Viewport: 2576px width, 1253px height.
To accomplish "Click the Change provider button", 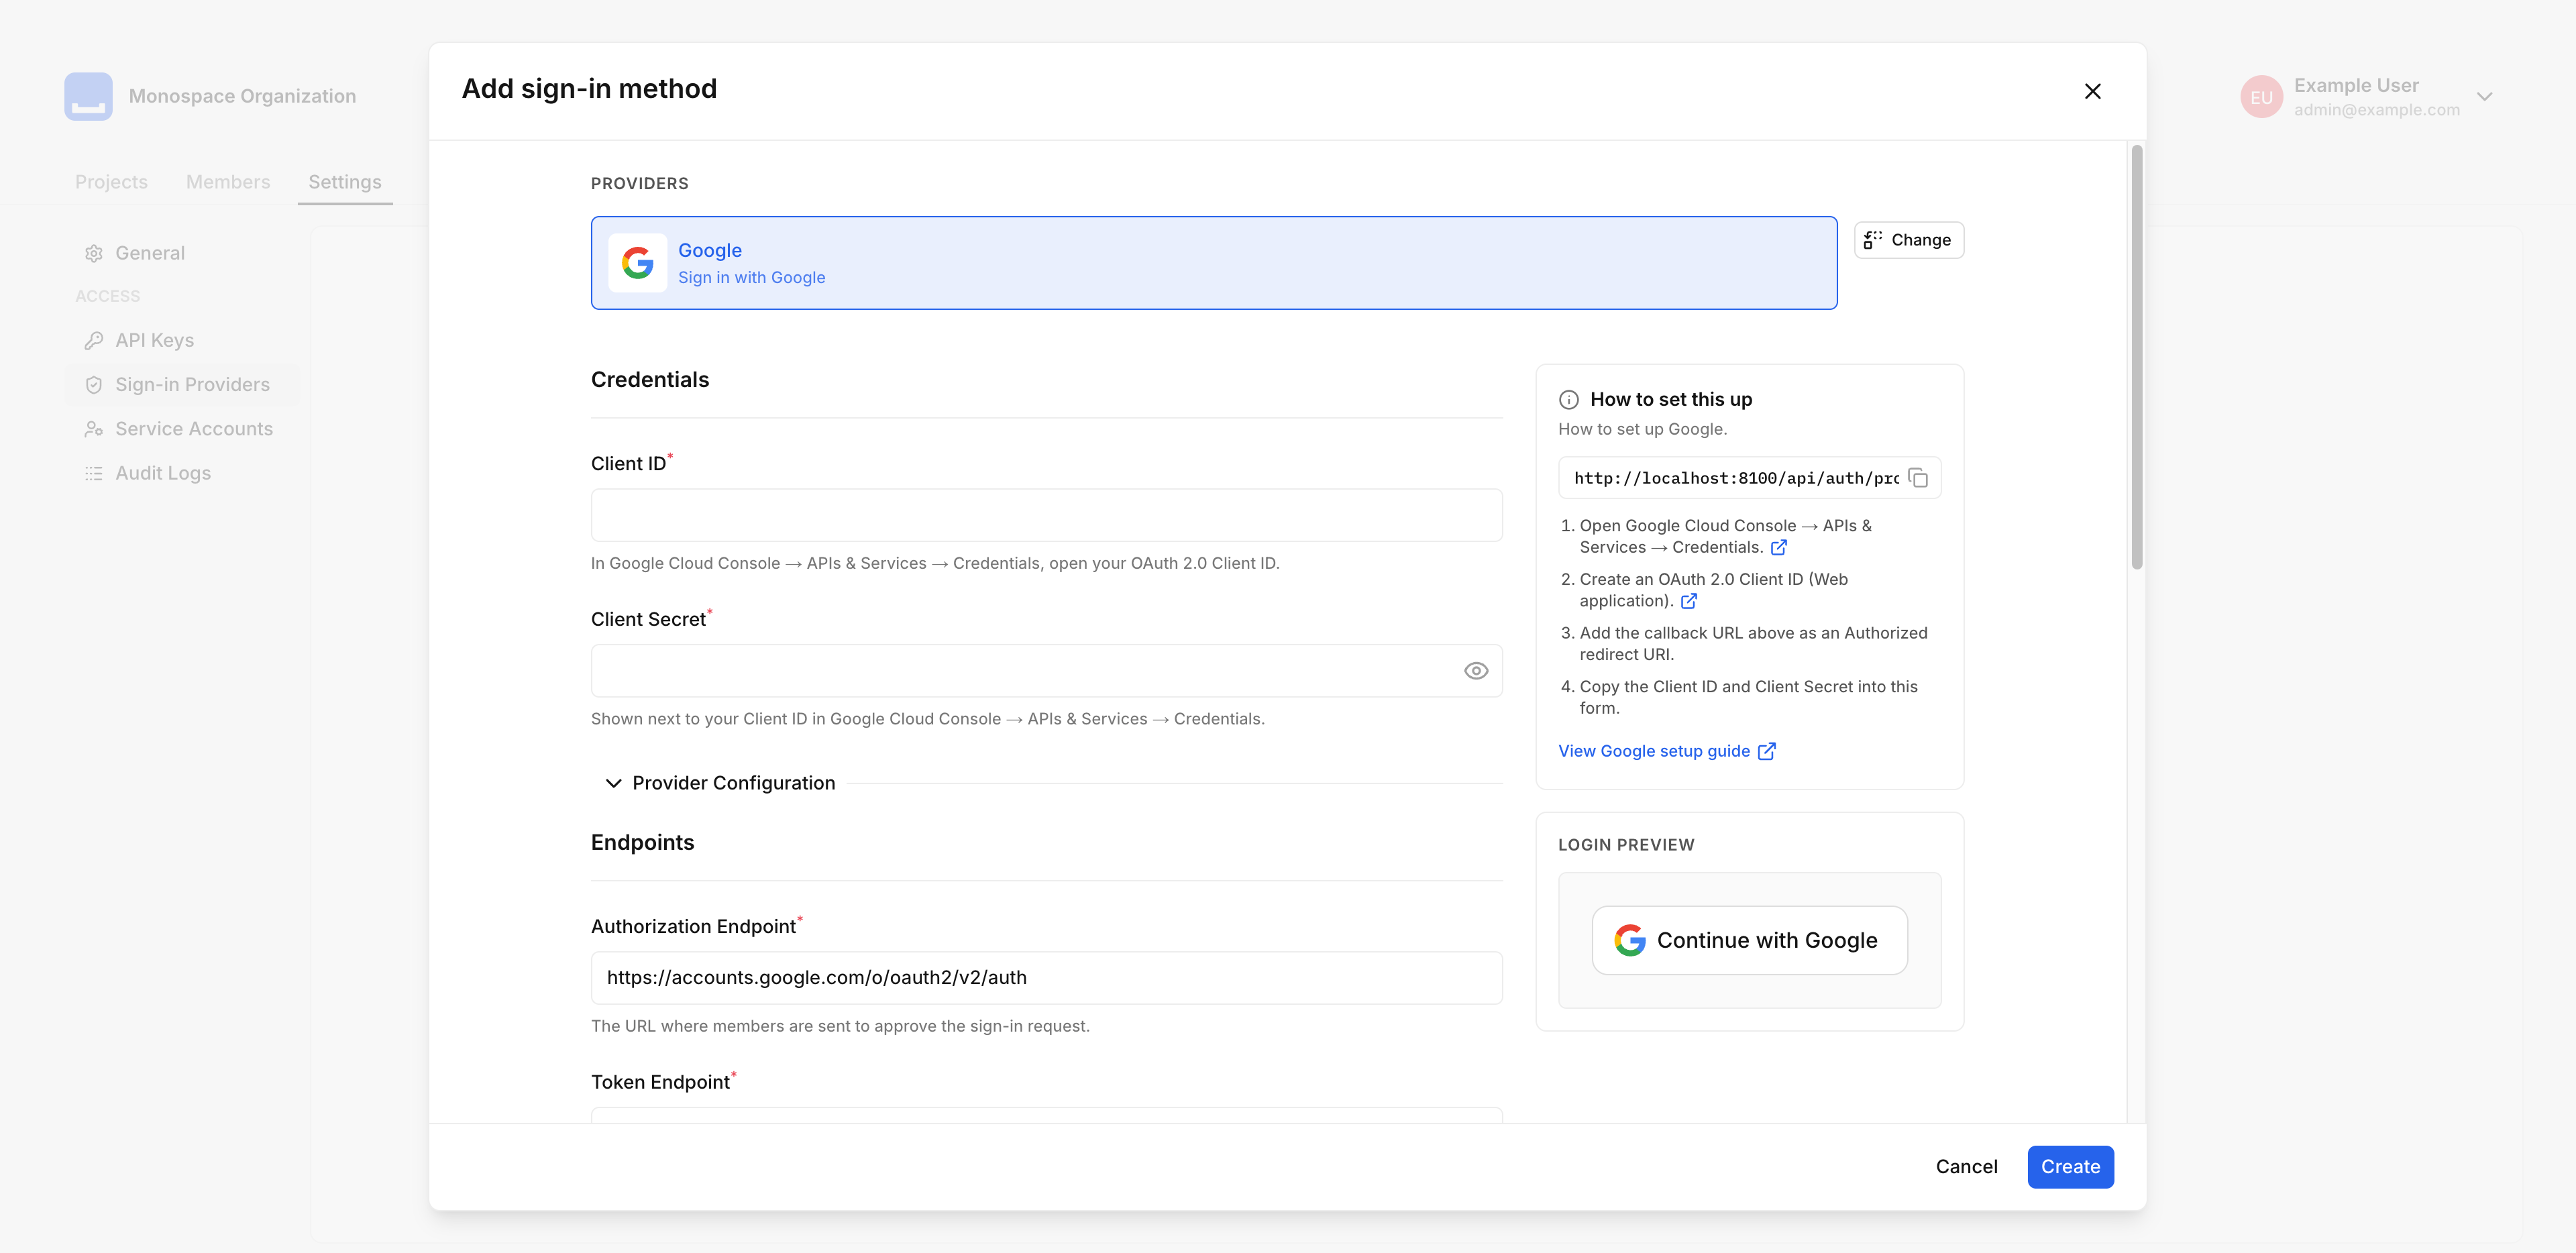I will click(x=1908, y=240).
